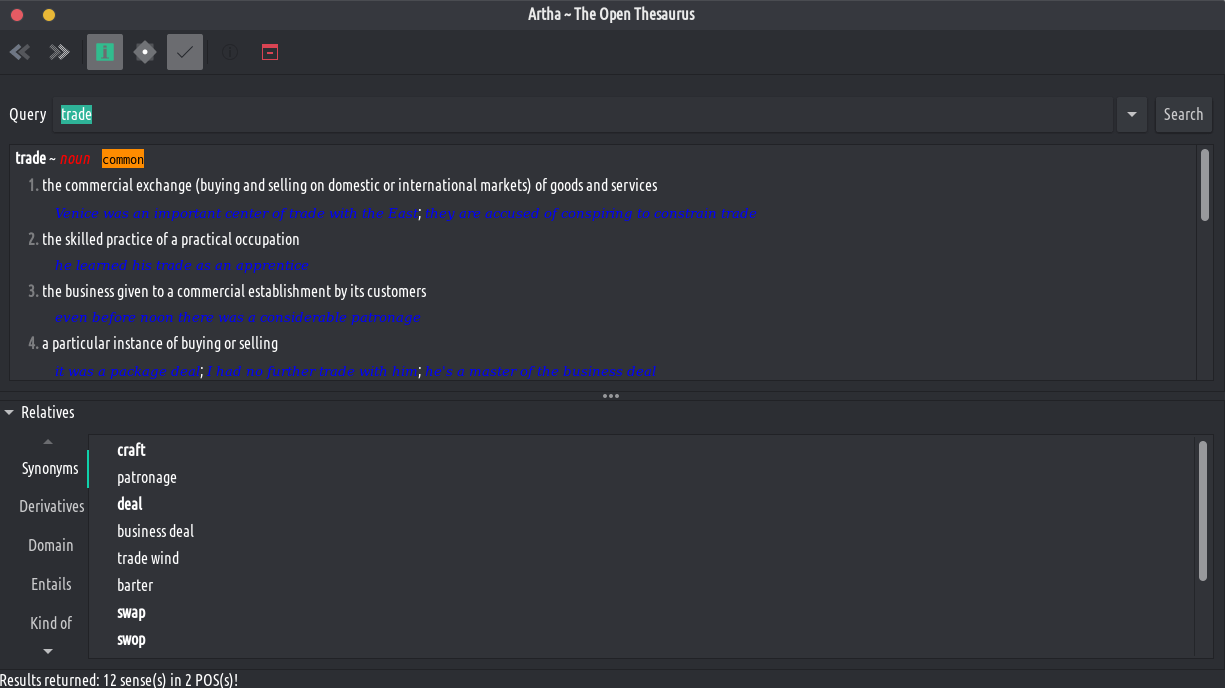This screenshot has height=688, width=1225.
Task: Open the Options dialog from the toolbar
Action: pyautogui.click(x=145, y=52)
